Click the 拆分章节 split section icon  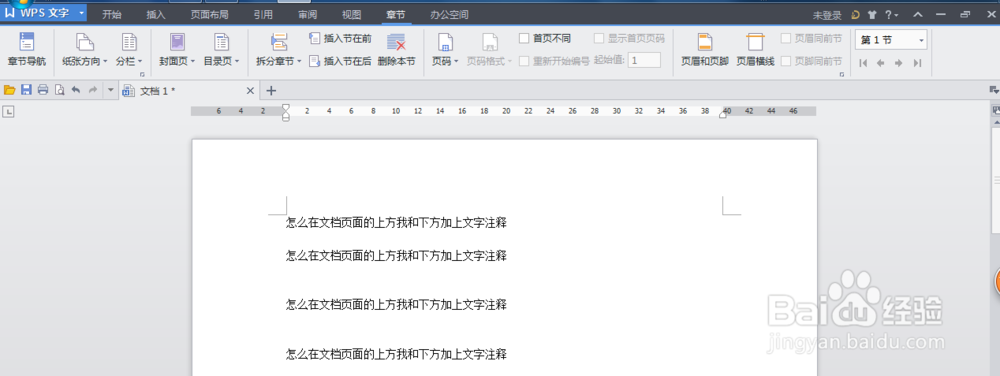[279, 43]
